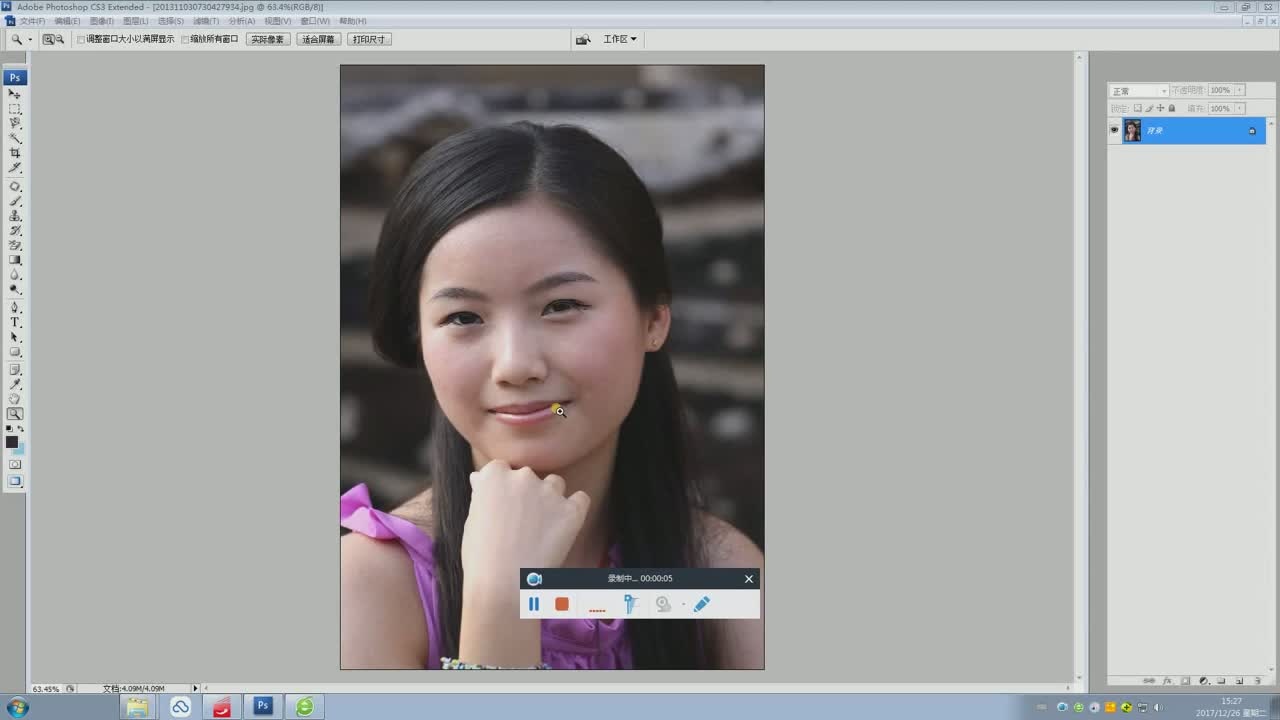Toggle 缩放所有窗口 checkbox

pyautogui.click(x=185, y=39)
